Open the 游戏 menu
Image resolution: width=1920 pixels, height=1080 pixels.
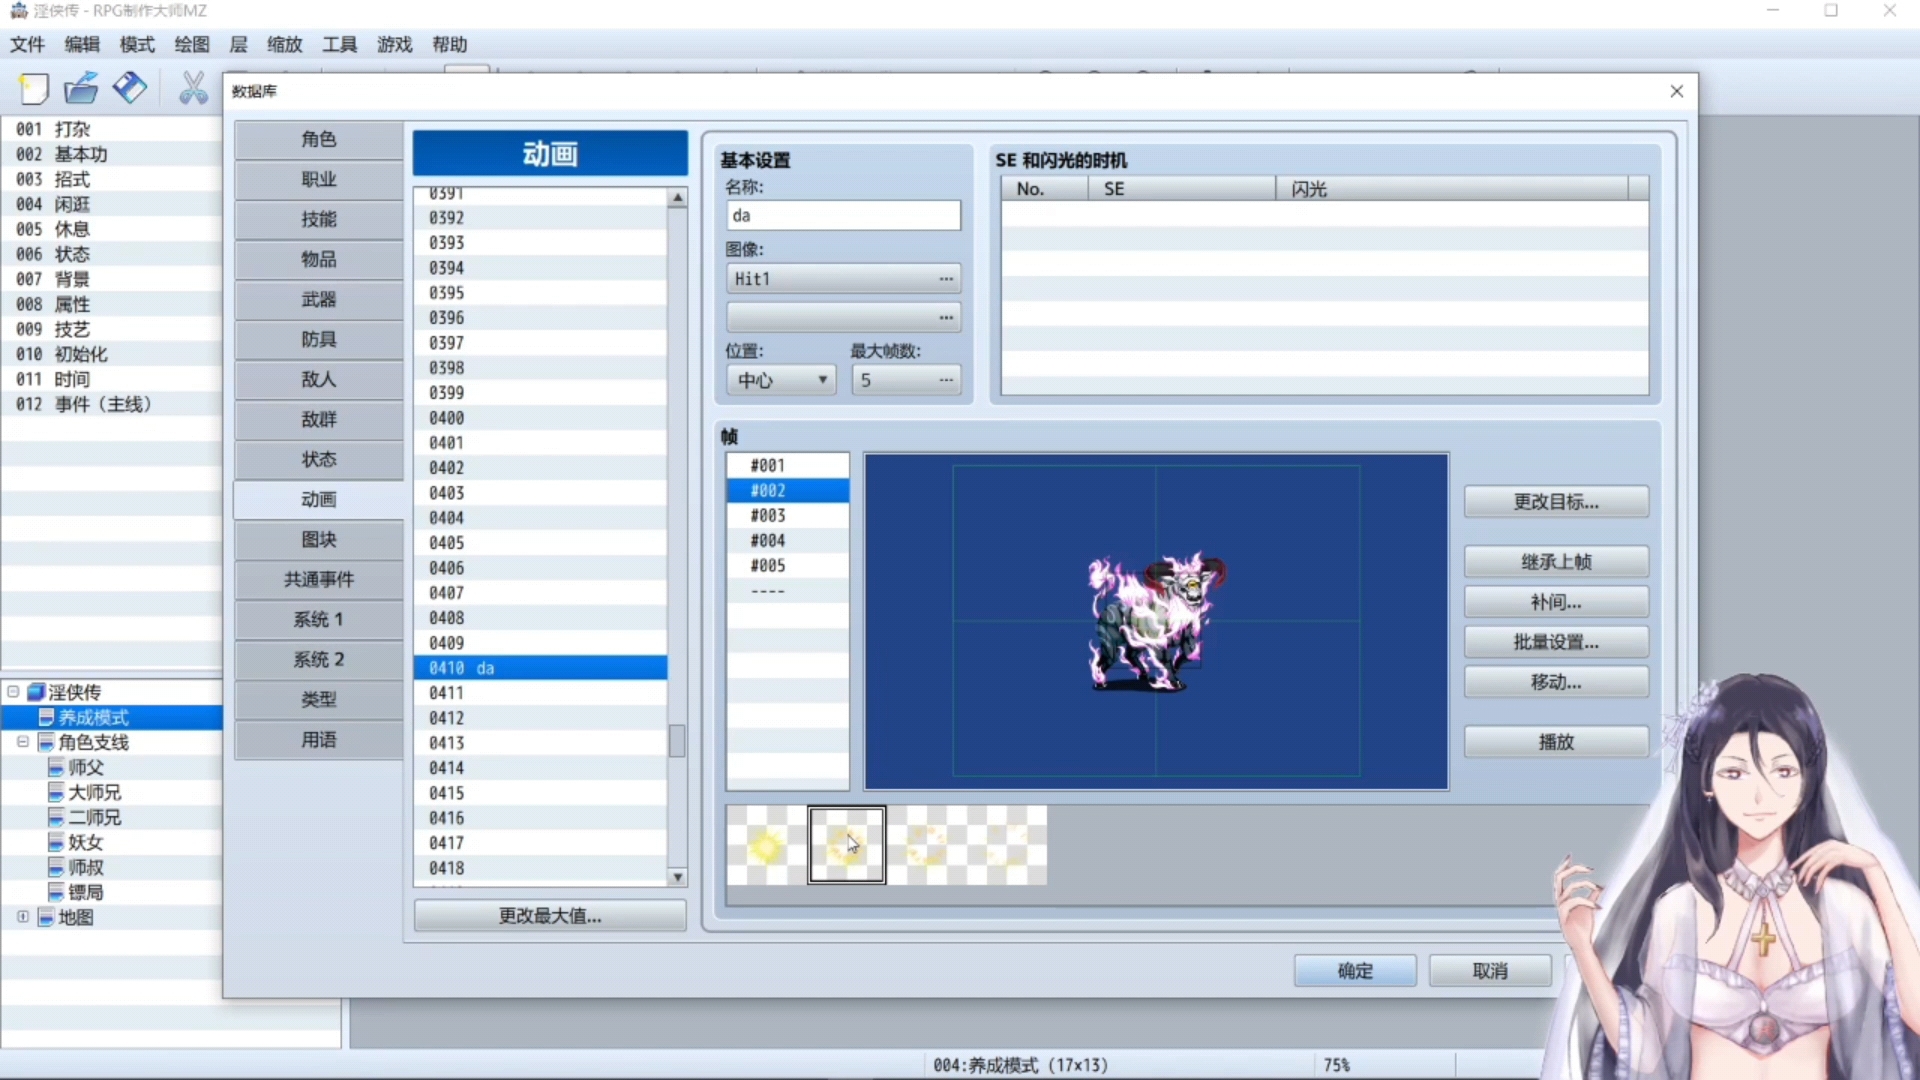pos(394,44)
